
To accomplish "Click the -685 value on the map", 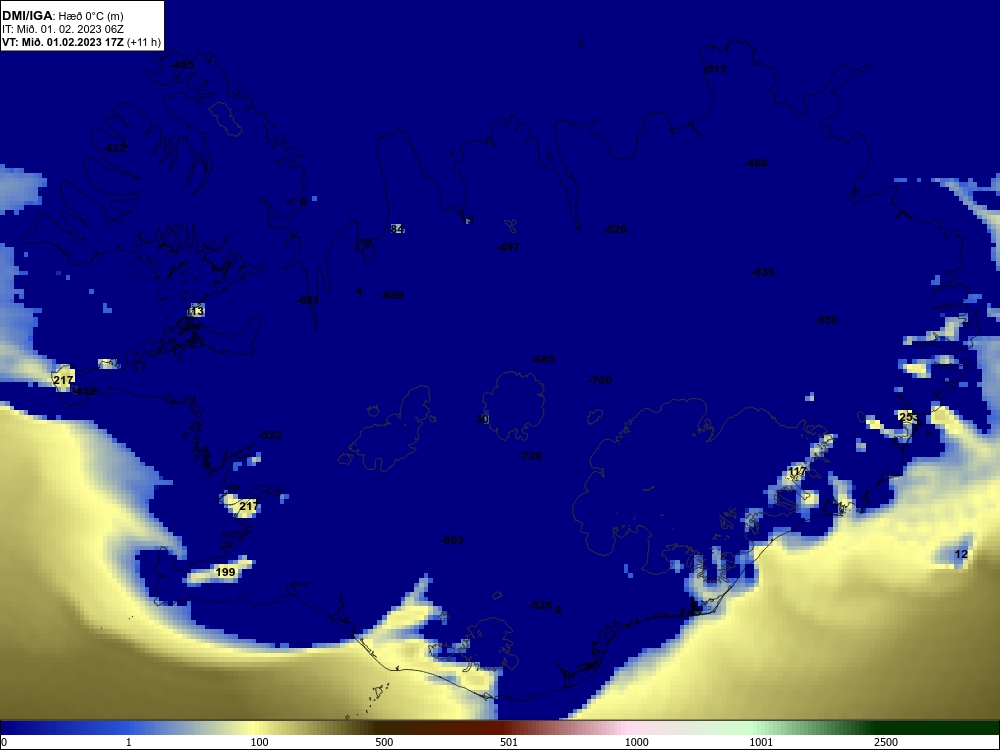I will tap(543, 359).
